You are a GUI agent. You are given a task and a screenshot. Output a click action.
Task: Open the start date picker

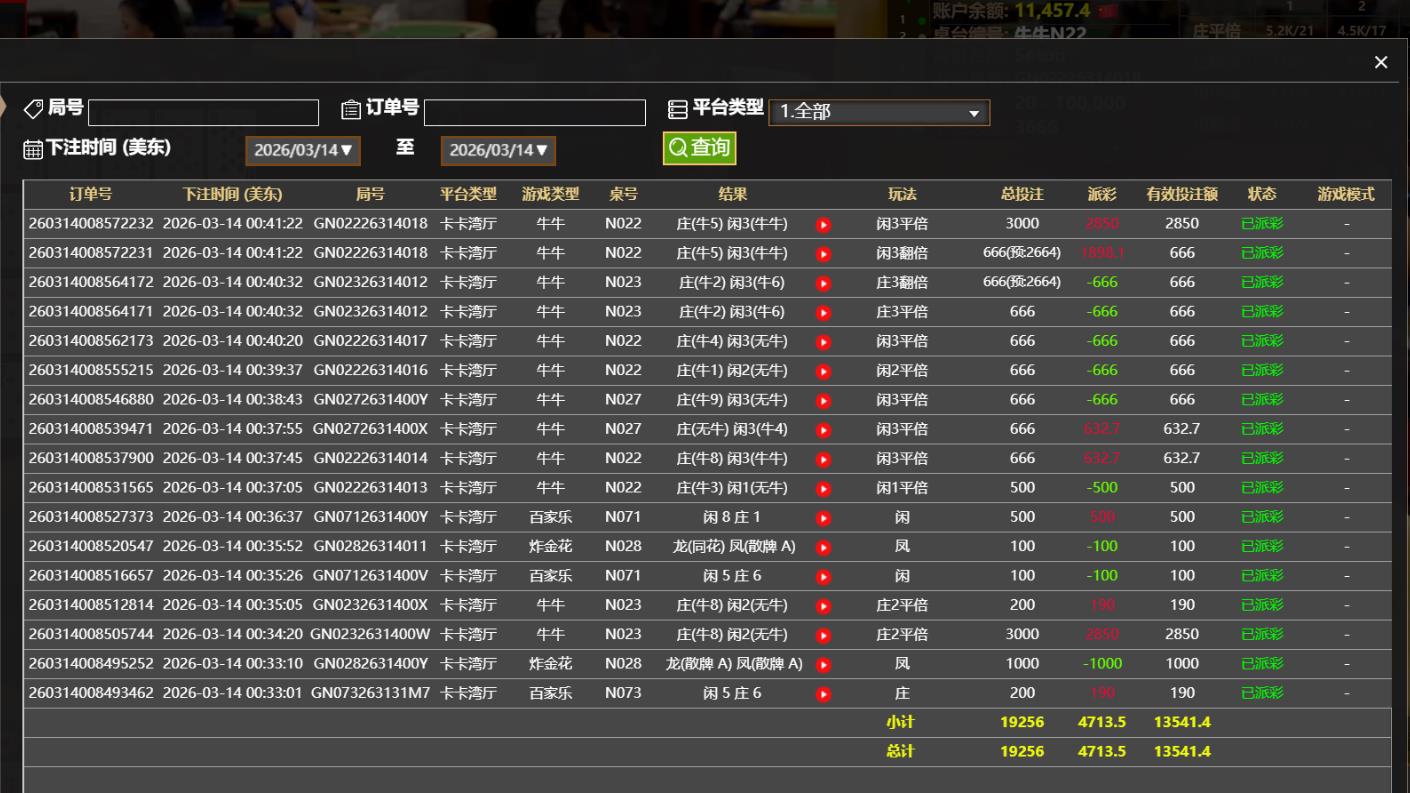303,150
